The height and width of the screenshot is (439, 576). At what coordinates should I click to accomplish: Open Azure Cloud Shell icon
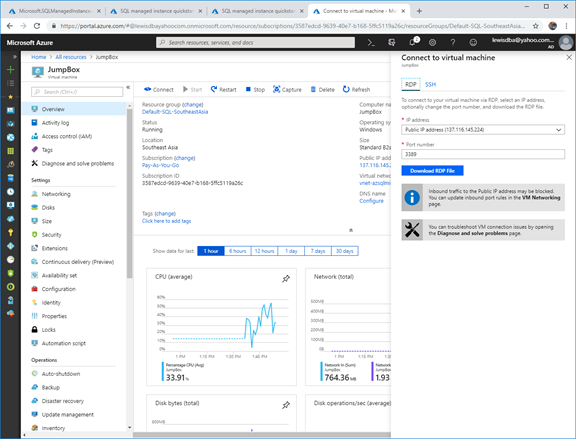[371, 43]
